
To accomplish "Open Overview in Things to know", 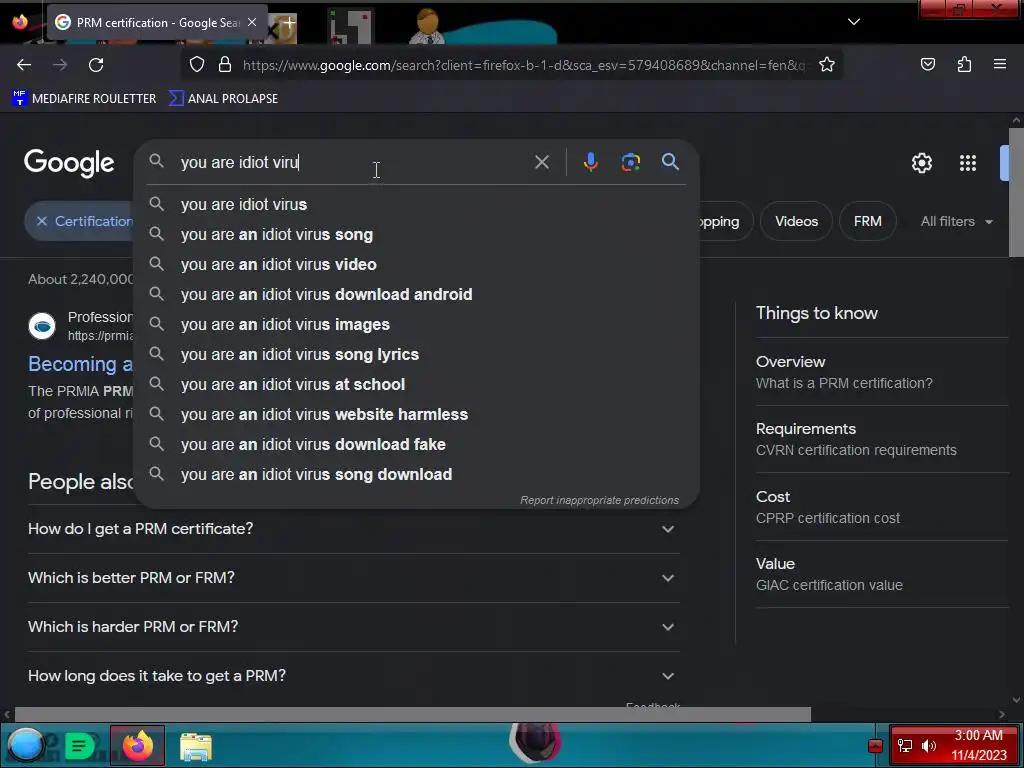I will [x=882, y=372].
